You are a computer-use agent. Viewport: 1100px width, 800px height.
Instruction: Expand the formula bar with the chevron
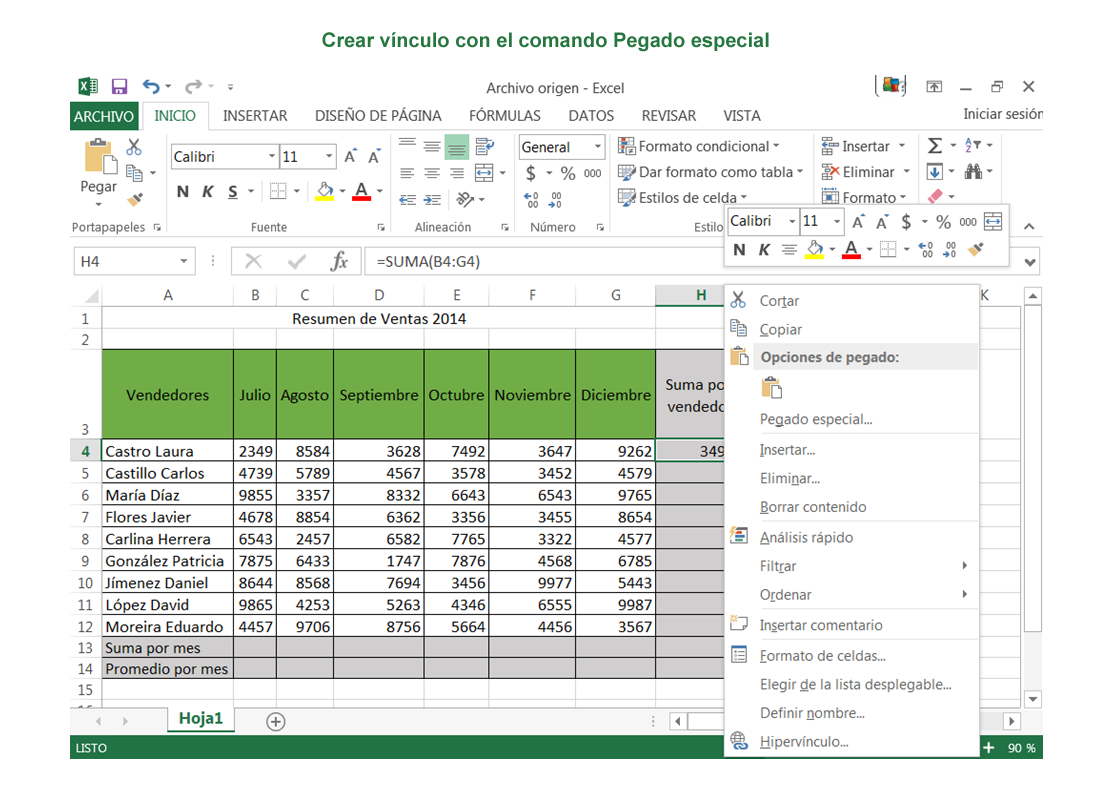point(1030,262)
